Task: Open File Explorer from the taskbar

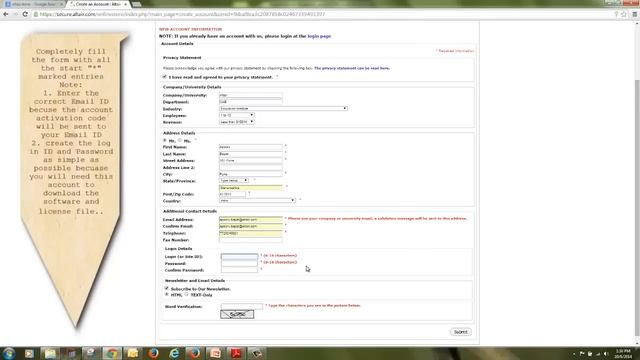Action: click(50, 353)
